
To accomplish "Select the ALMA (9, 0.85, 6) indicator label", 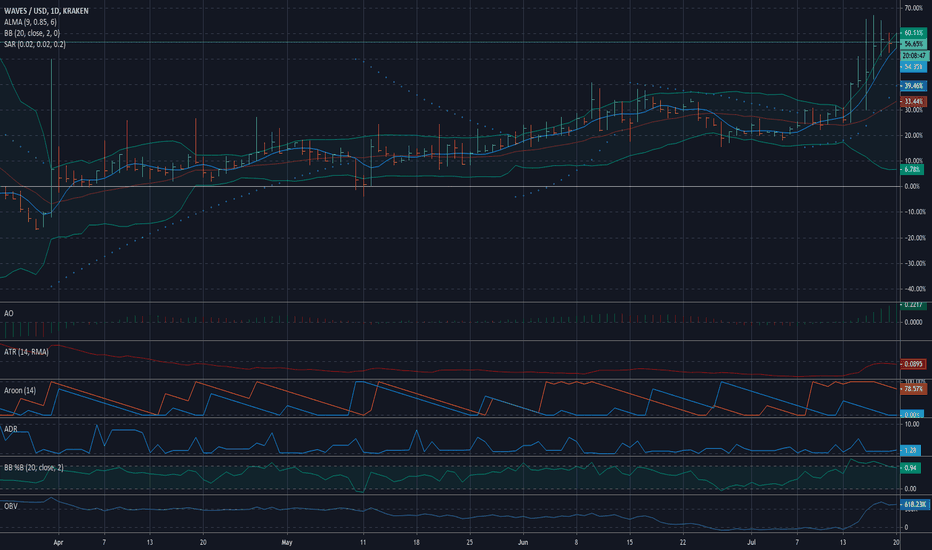I will [x=30, y=22].
